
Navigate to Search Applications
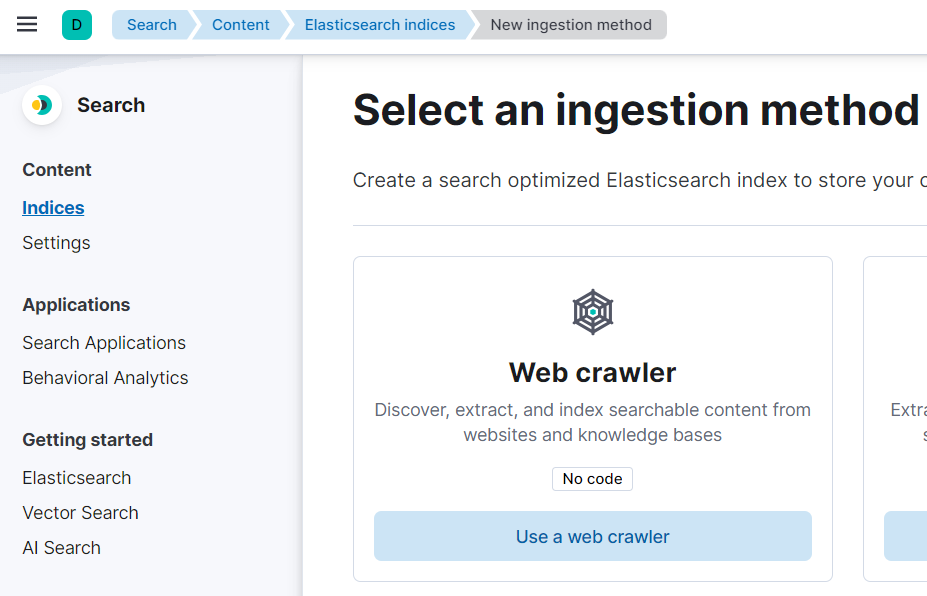pos(104,342)
